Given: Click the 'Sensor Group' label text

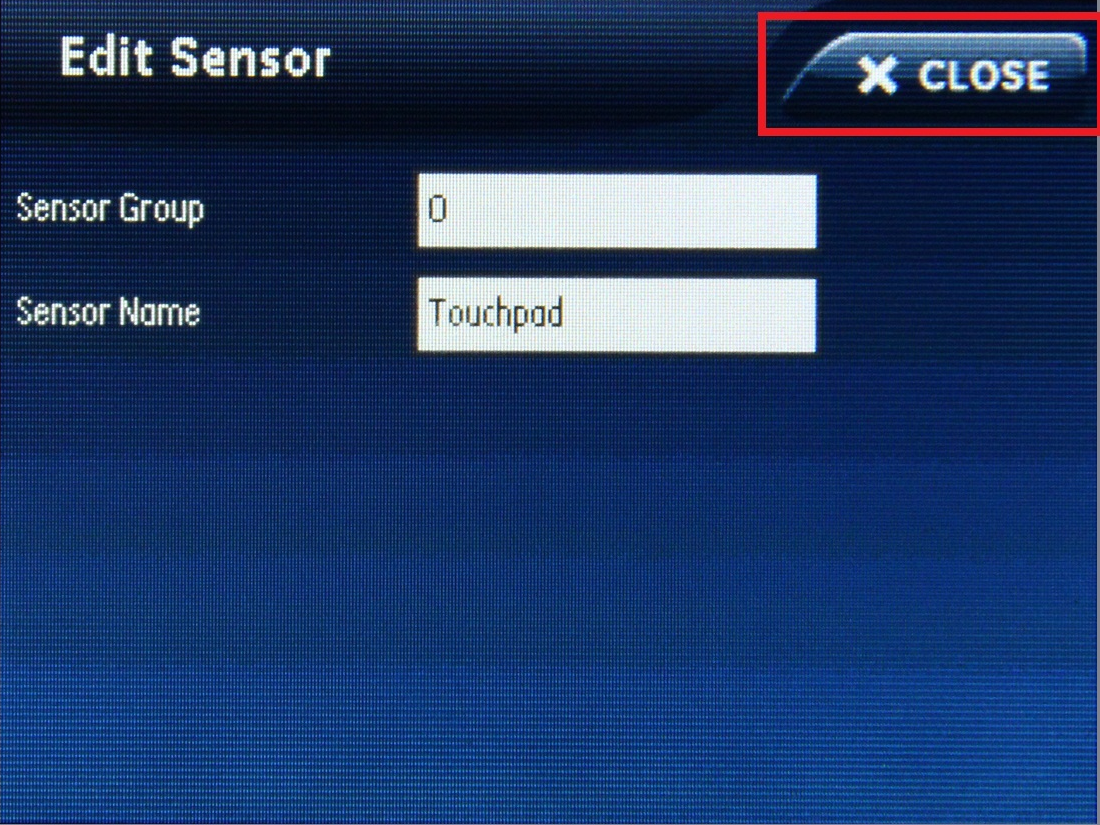Looking at the screenshot, I should coord(110,209).
